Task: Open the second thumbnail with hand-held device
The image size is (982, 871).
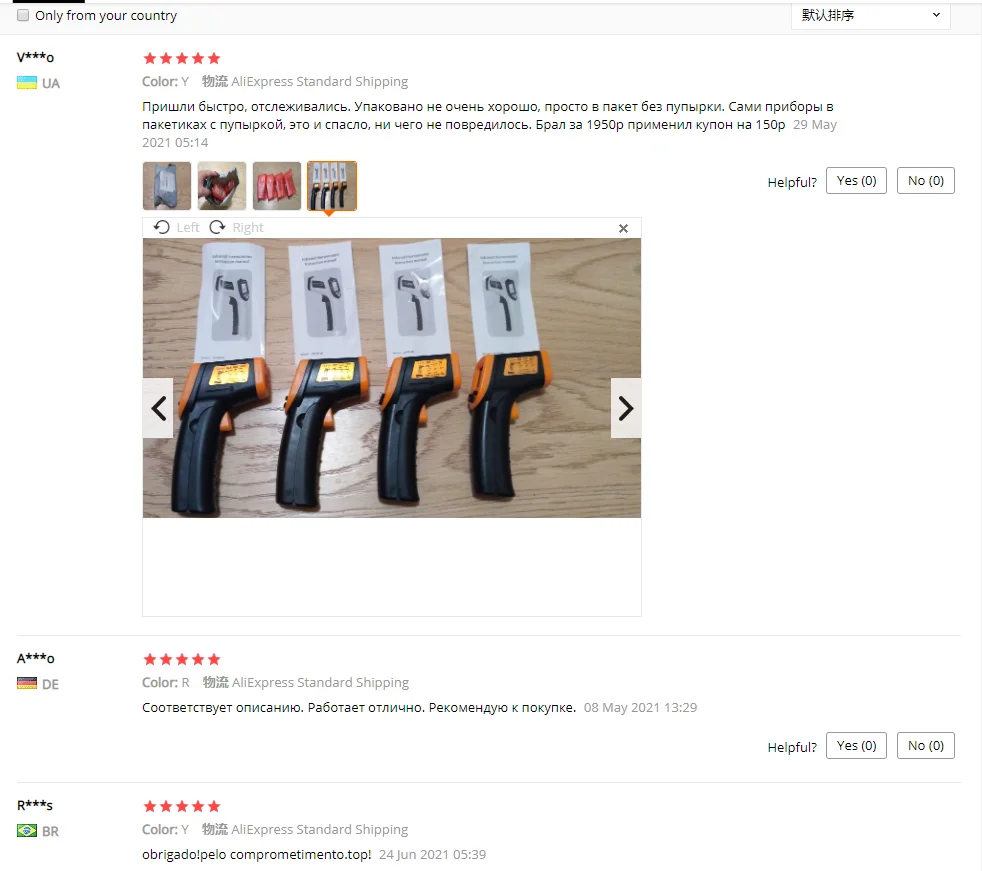Action: (x=222, y=186)
